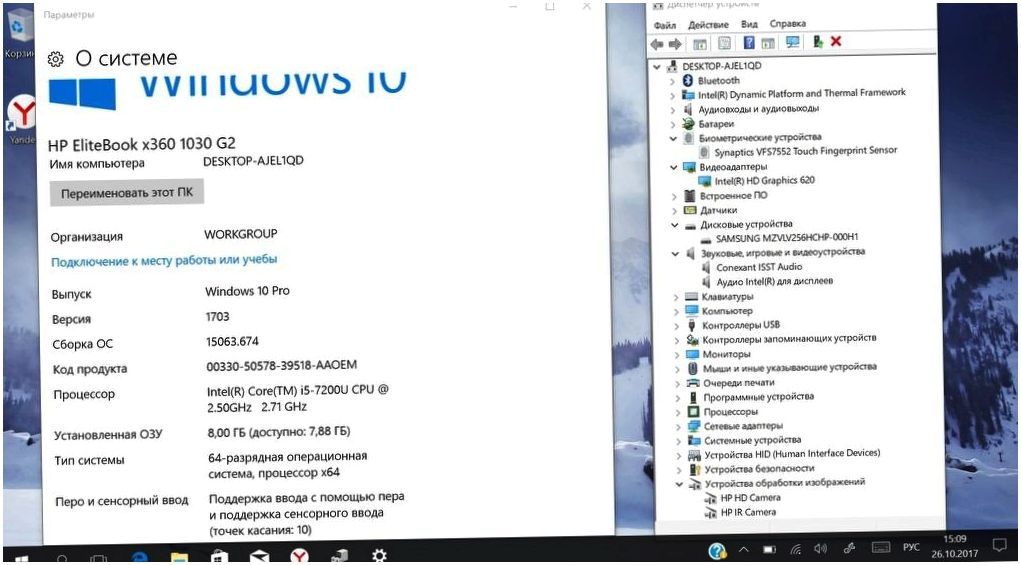The width and height of the screenshot is (1021, 565).
Task: Open the Файл menu in Device Manager
Action: [665, 26]
